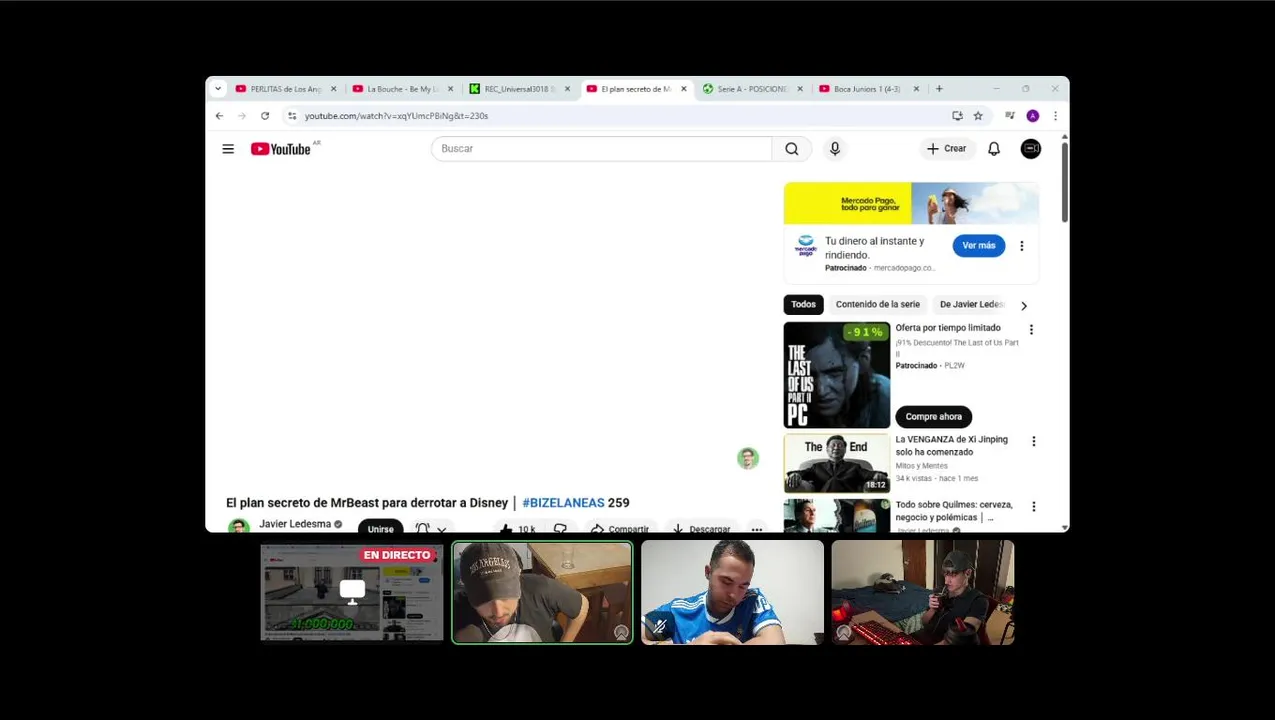Click Javier Ledesma channel avatar below video
This screenshot has height=720, width=1275.
click(x=238, y=526)
